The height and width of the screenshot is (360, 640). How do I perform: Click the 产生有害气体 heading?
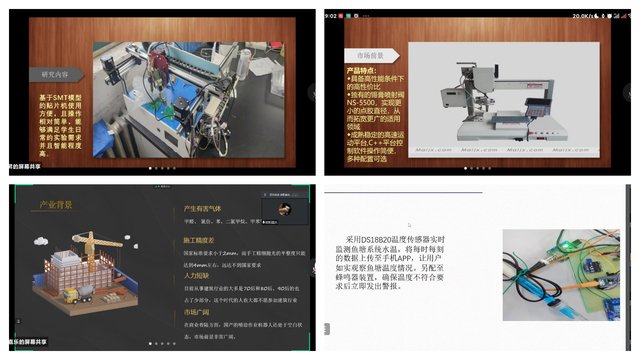click(202, 209)
